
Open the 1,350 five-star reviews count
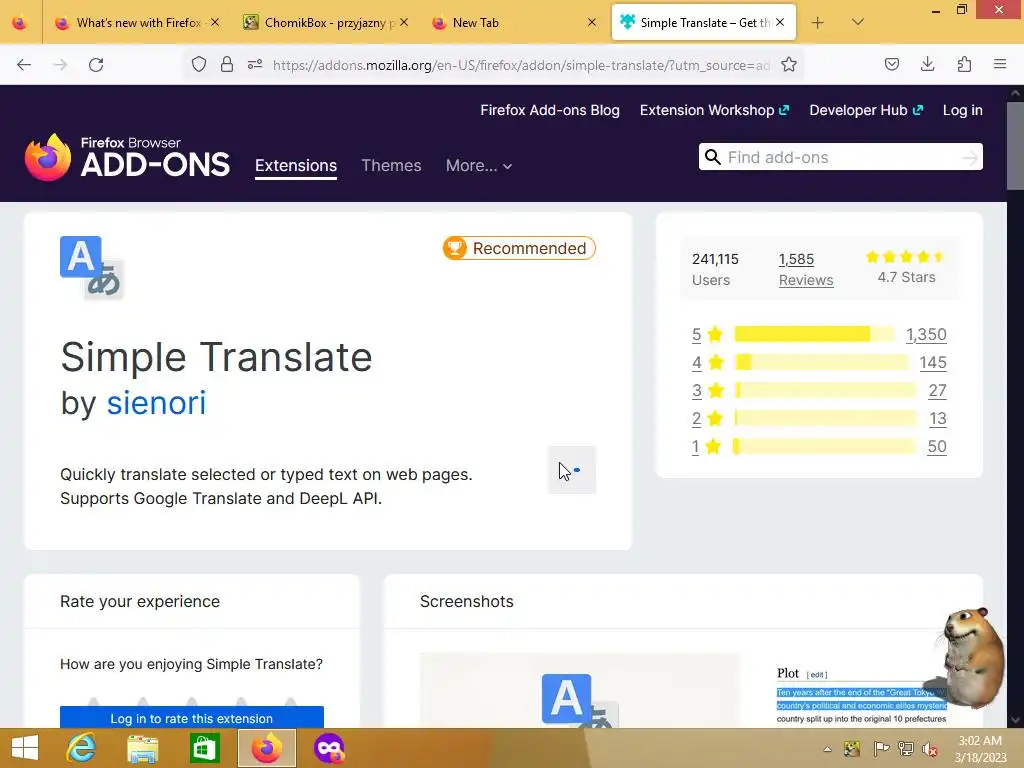click(926, 334)
